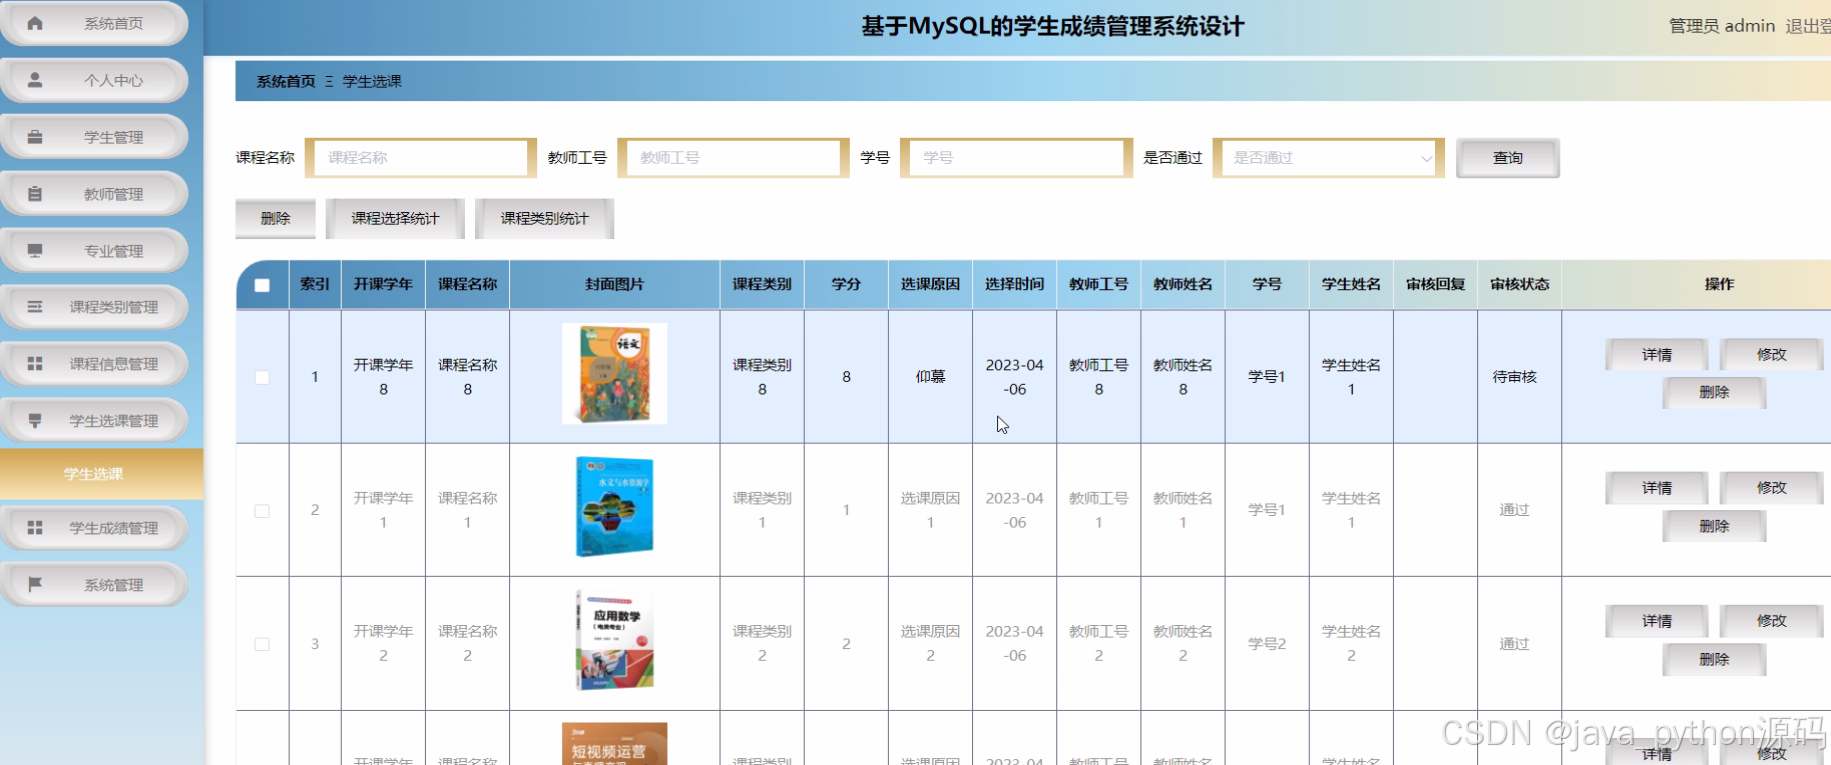Screen dimensions: 1831x765
Task: Click the grid icon beside 学生成绩管理
Action: 35,527
